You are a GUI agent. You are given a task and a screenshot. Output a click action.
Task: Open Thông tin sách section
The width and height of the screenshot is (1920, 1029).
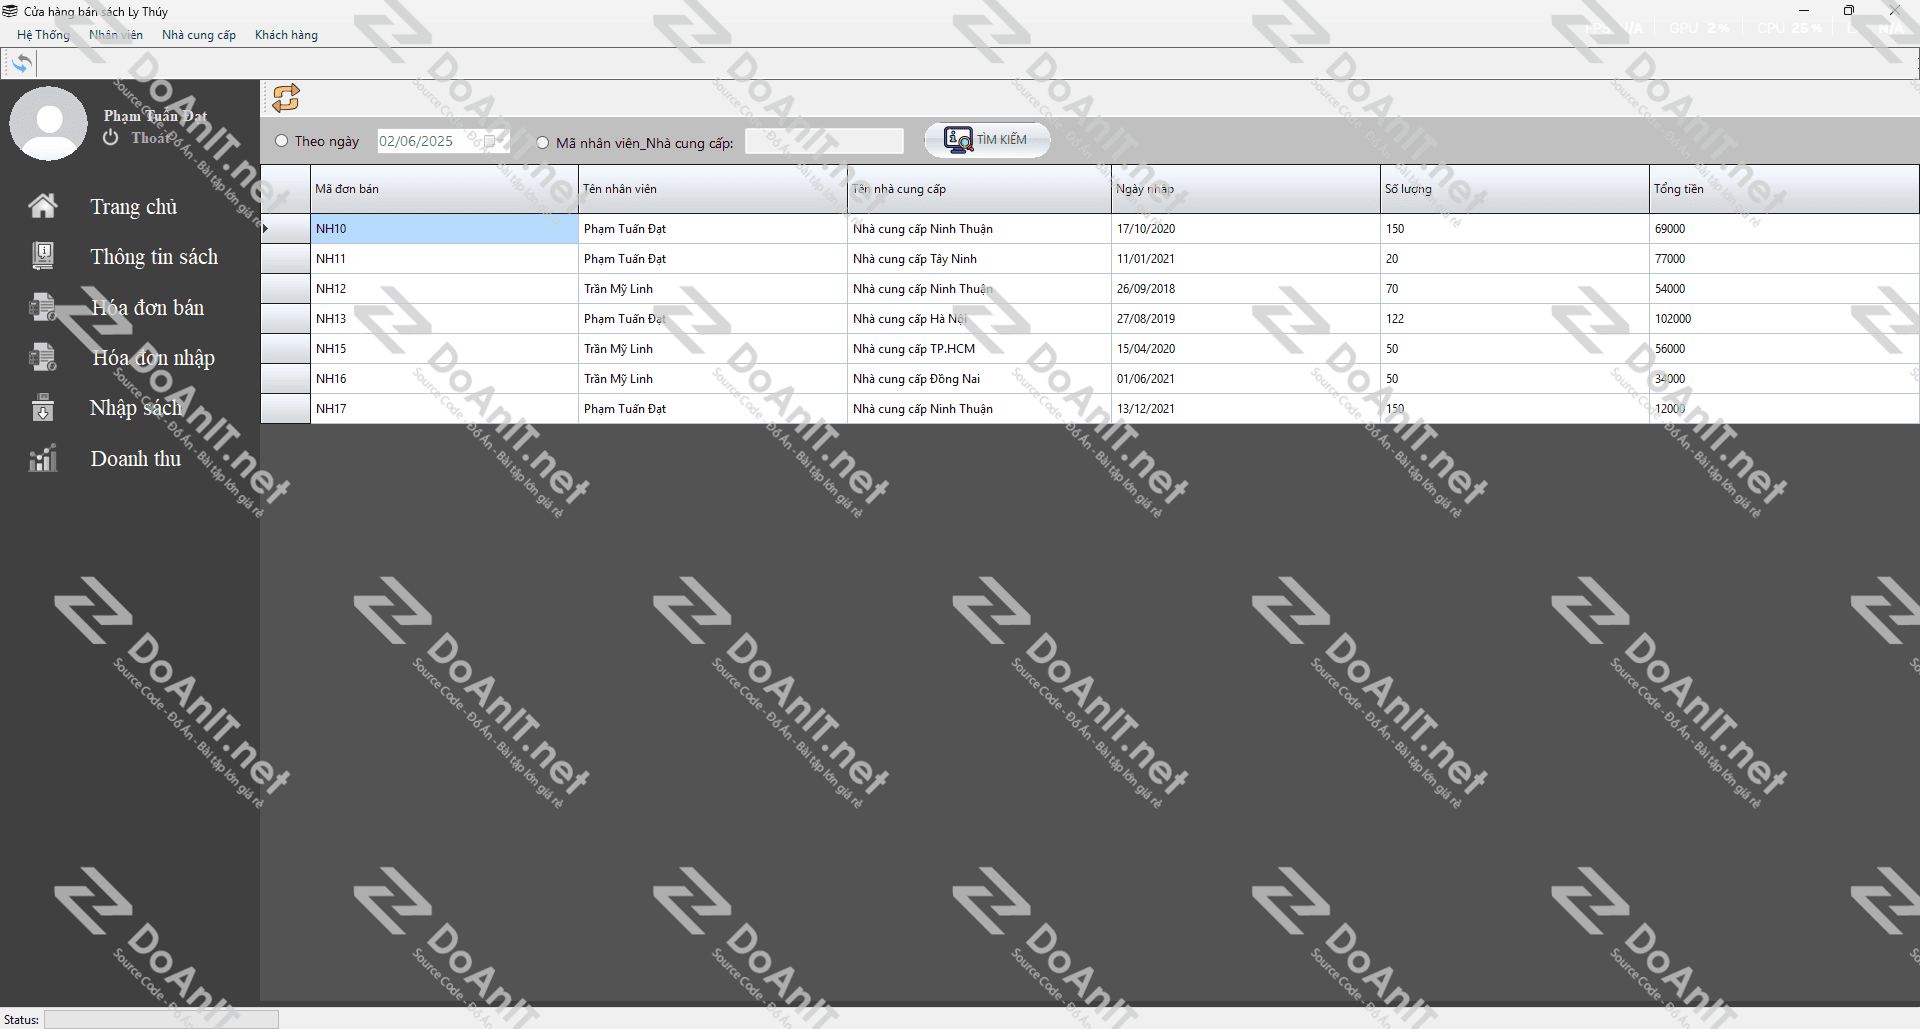pos(154,257)
